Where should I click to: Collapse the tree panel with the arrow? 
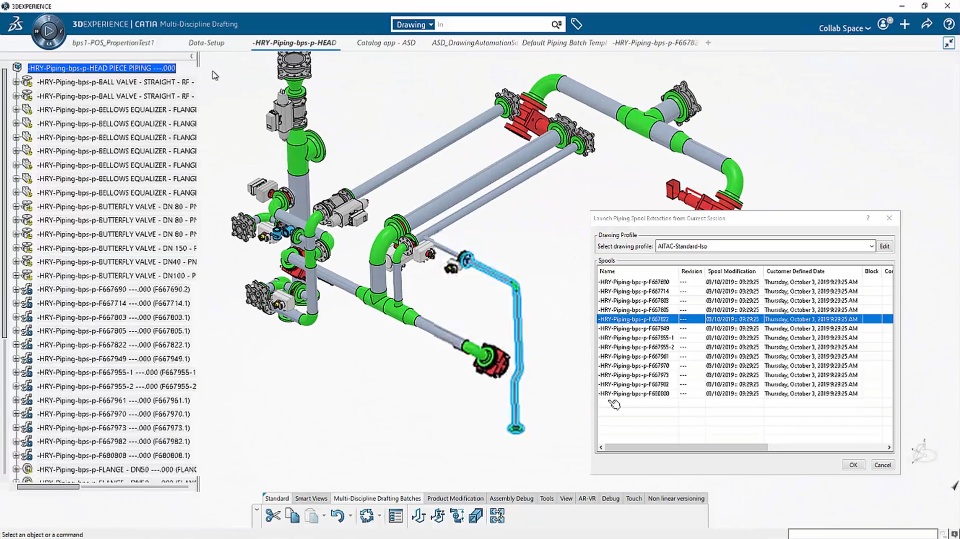pyautogui.click(x=191, y=56)
